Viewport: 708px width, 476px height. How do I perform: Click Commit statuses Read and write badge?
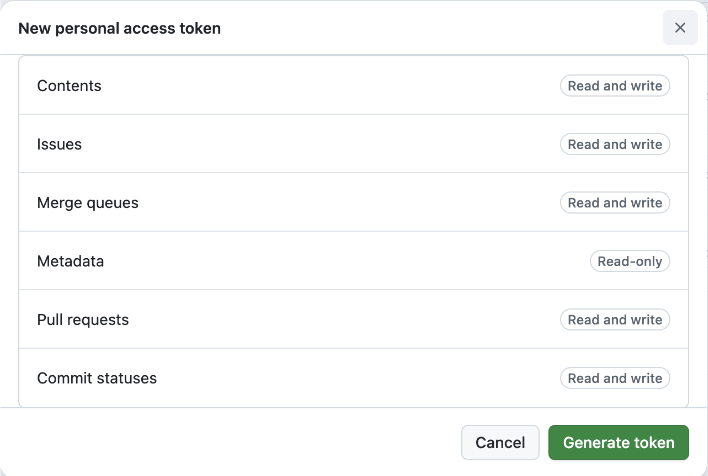pyautogui.click(x=614, y=378)
